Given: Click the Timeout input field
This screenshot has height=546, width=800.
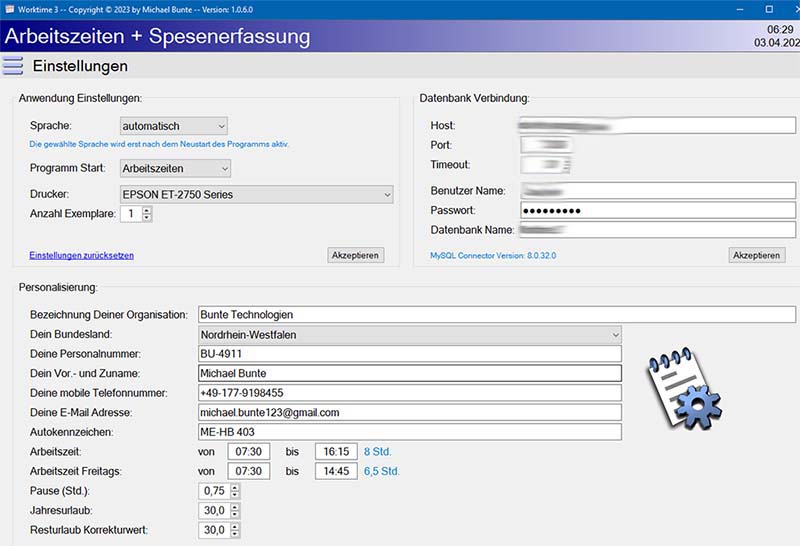Looking at the screenshot, I should tap(545, 165).
